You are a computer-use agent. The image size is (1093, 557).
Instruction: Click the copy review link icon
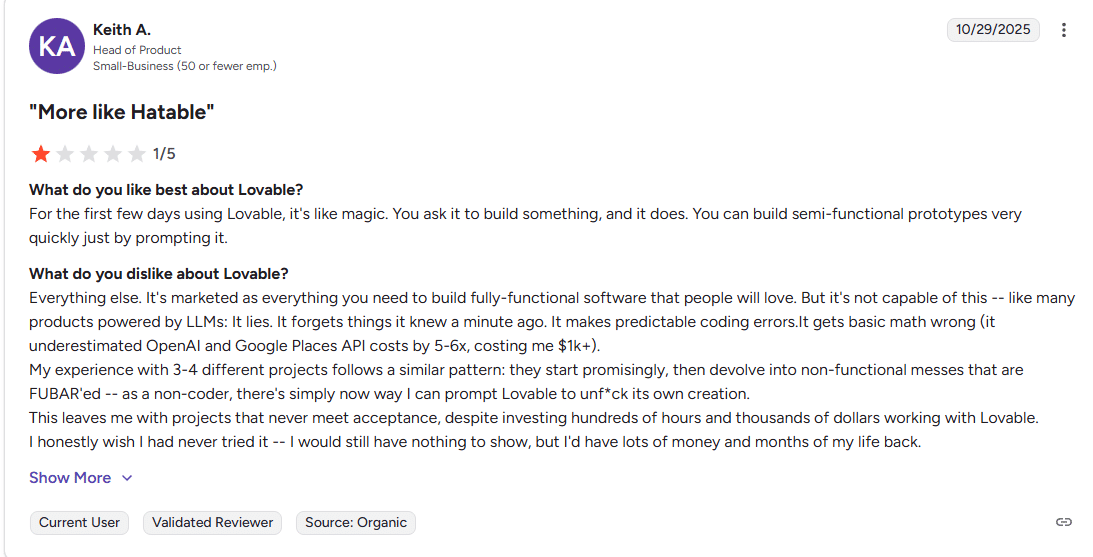(1064, 522)
